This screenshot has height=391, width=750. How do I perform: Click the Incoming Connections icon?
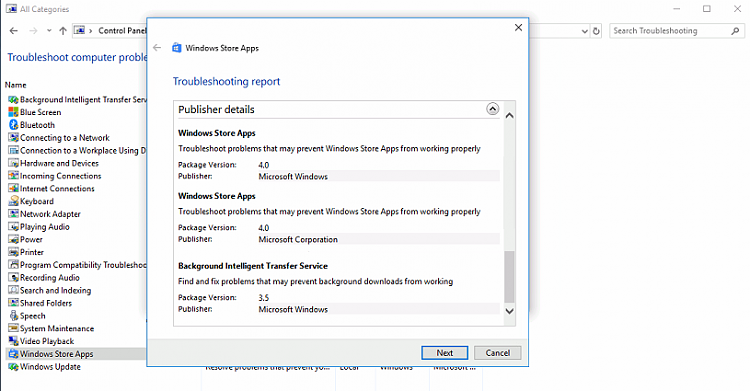pyautogui.click(x=13, y=176)
